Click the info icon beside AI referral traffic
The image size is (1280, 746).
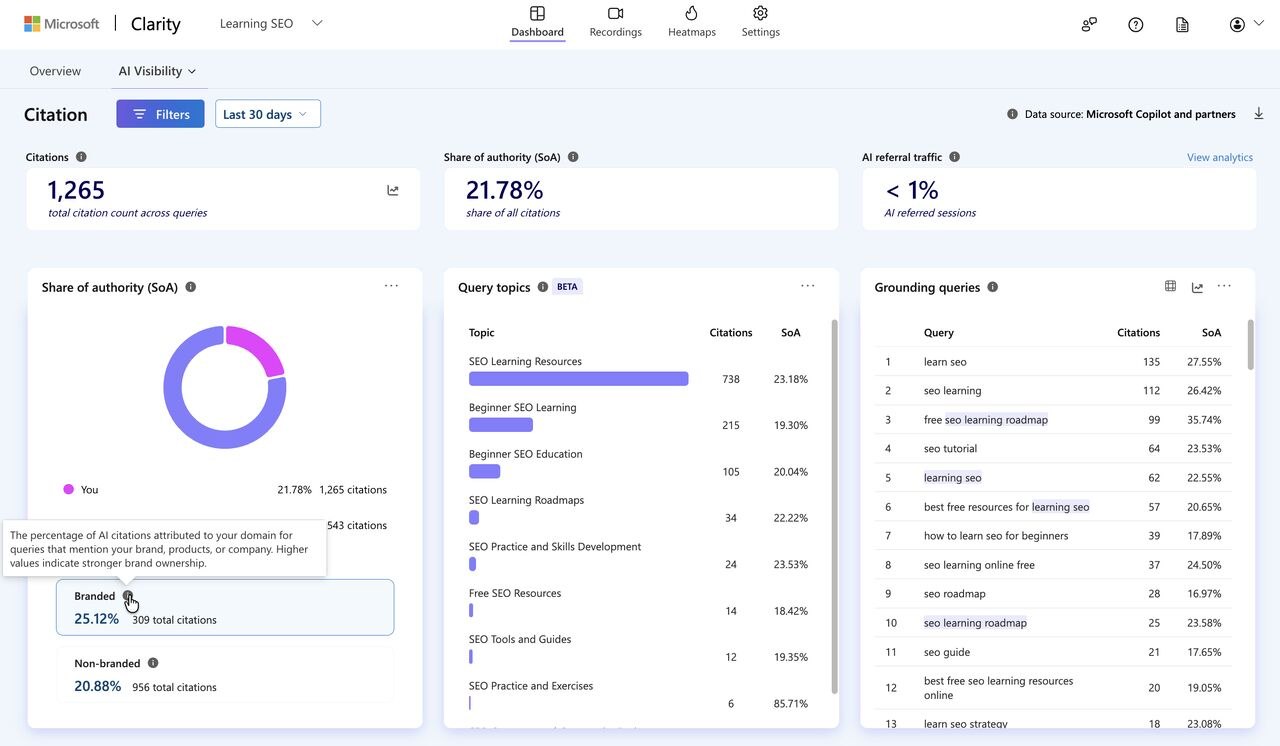[954, 157]
